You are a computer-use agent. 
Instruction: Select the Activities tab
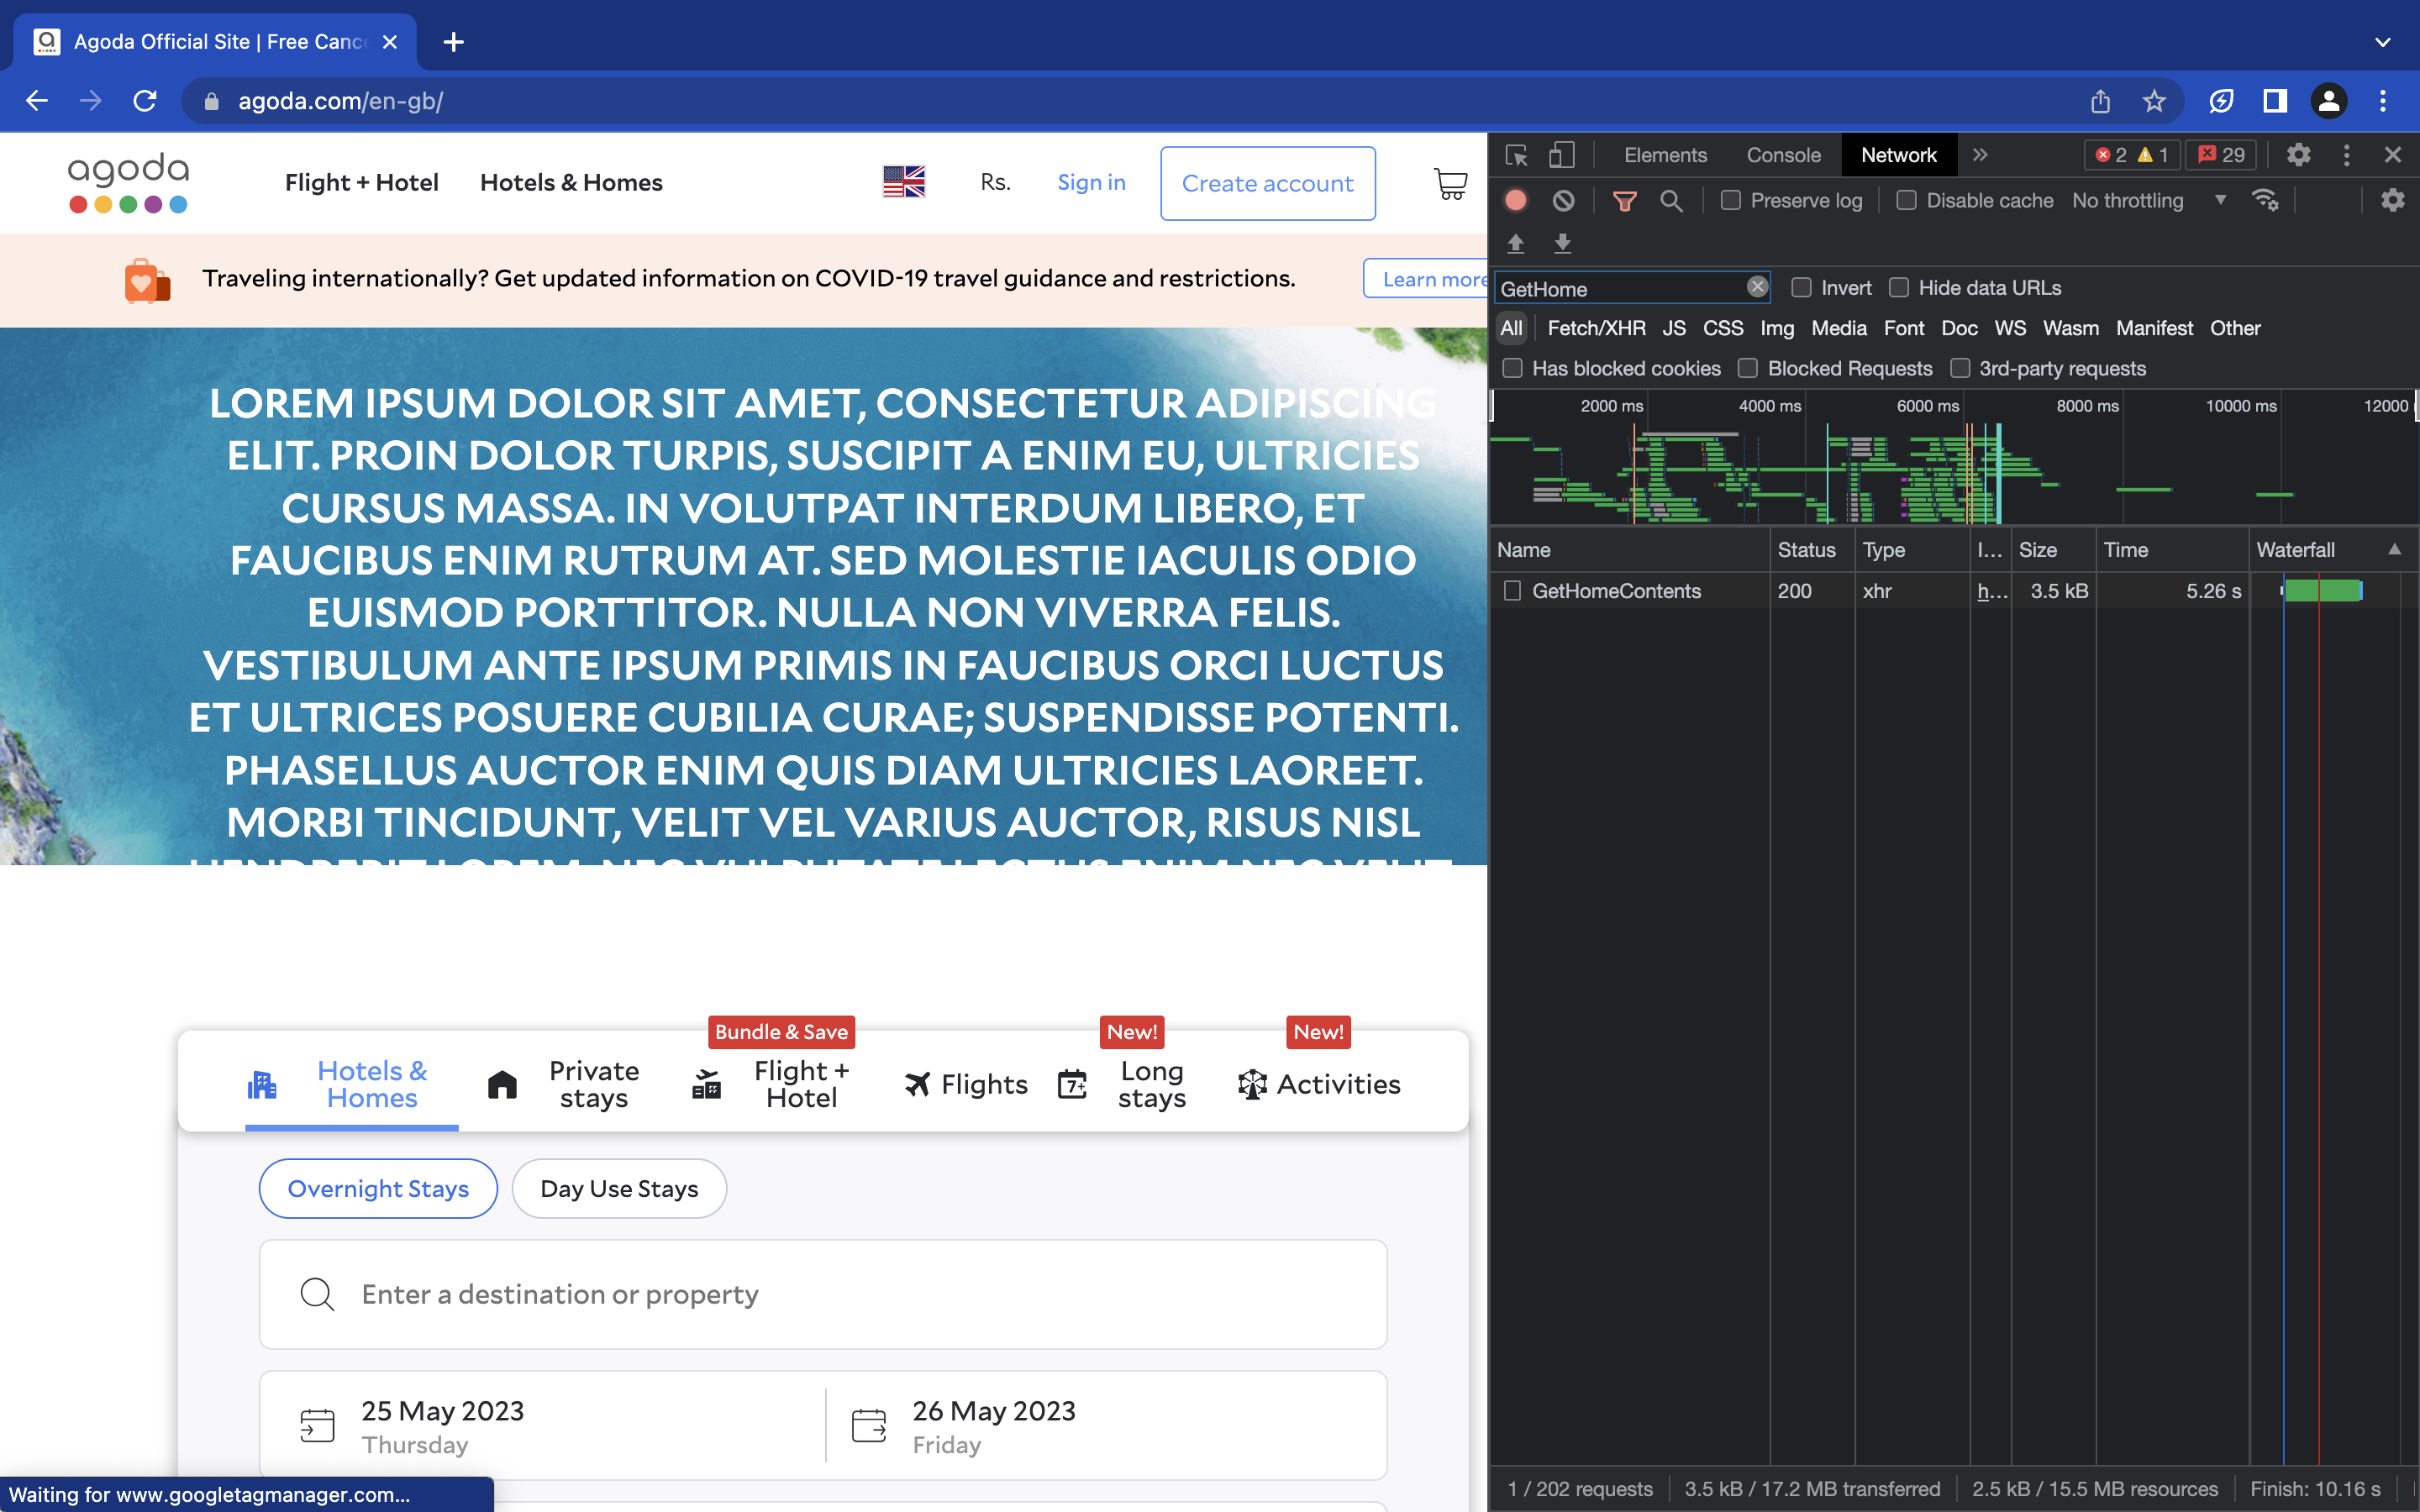coord(1318,1084)
